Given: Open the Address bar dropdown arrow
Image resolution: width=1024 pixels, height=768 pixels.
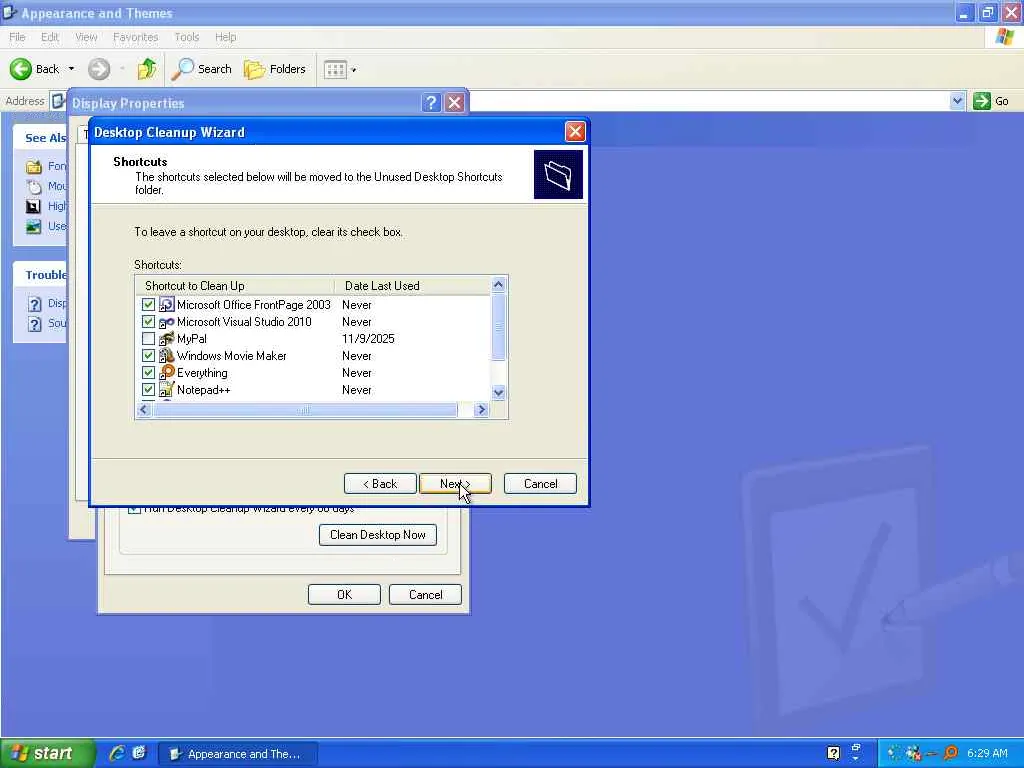Looking at the screenshot, I should click(x=957, y=101).
